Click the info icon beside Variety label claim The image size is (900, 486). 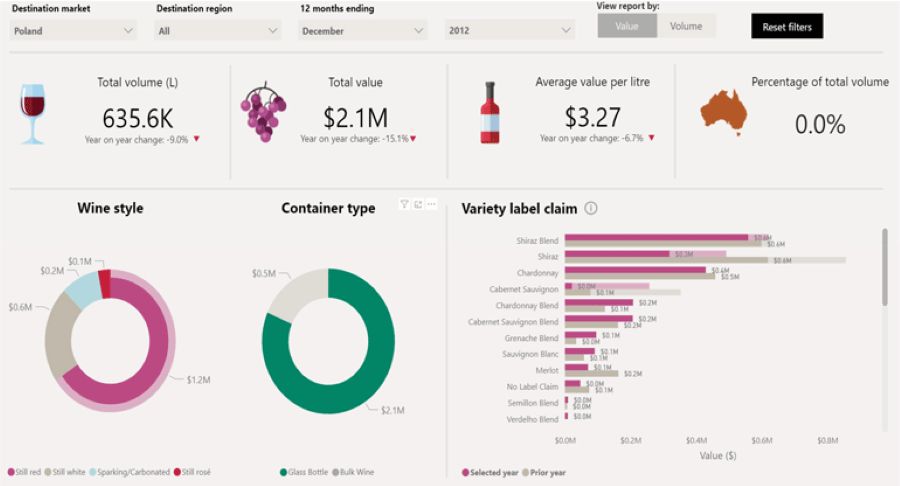pyautogui.click(x=591, y=209)
